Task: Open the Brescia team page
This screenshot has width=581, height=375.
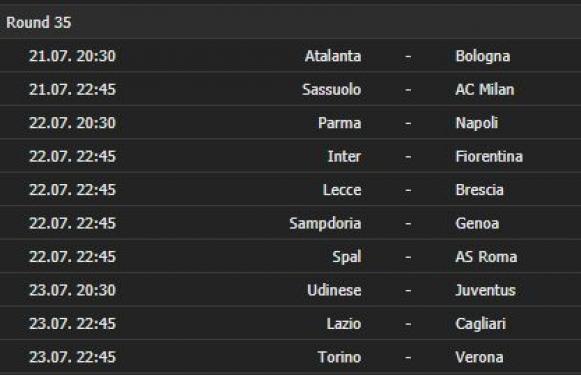Action: (479, 190)
